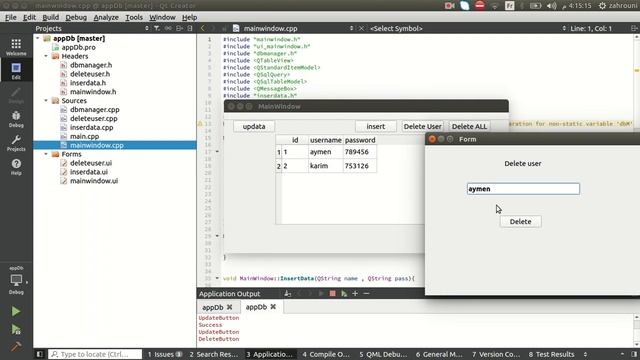
Task: Click the updata button in MainWindow
Action: click(254, 127)
